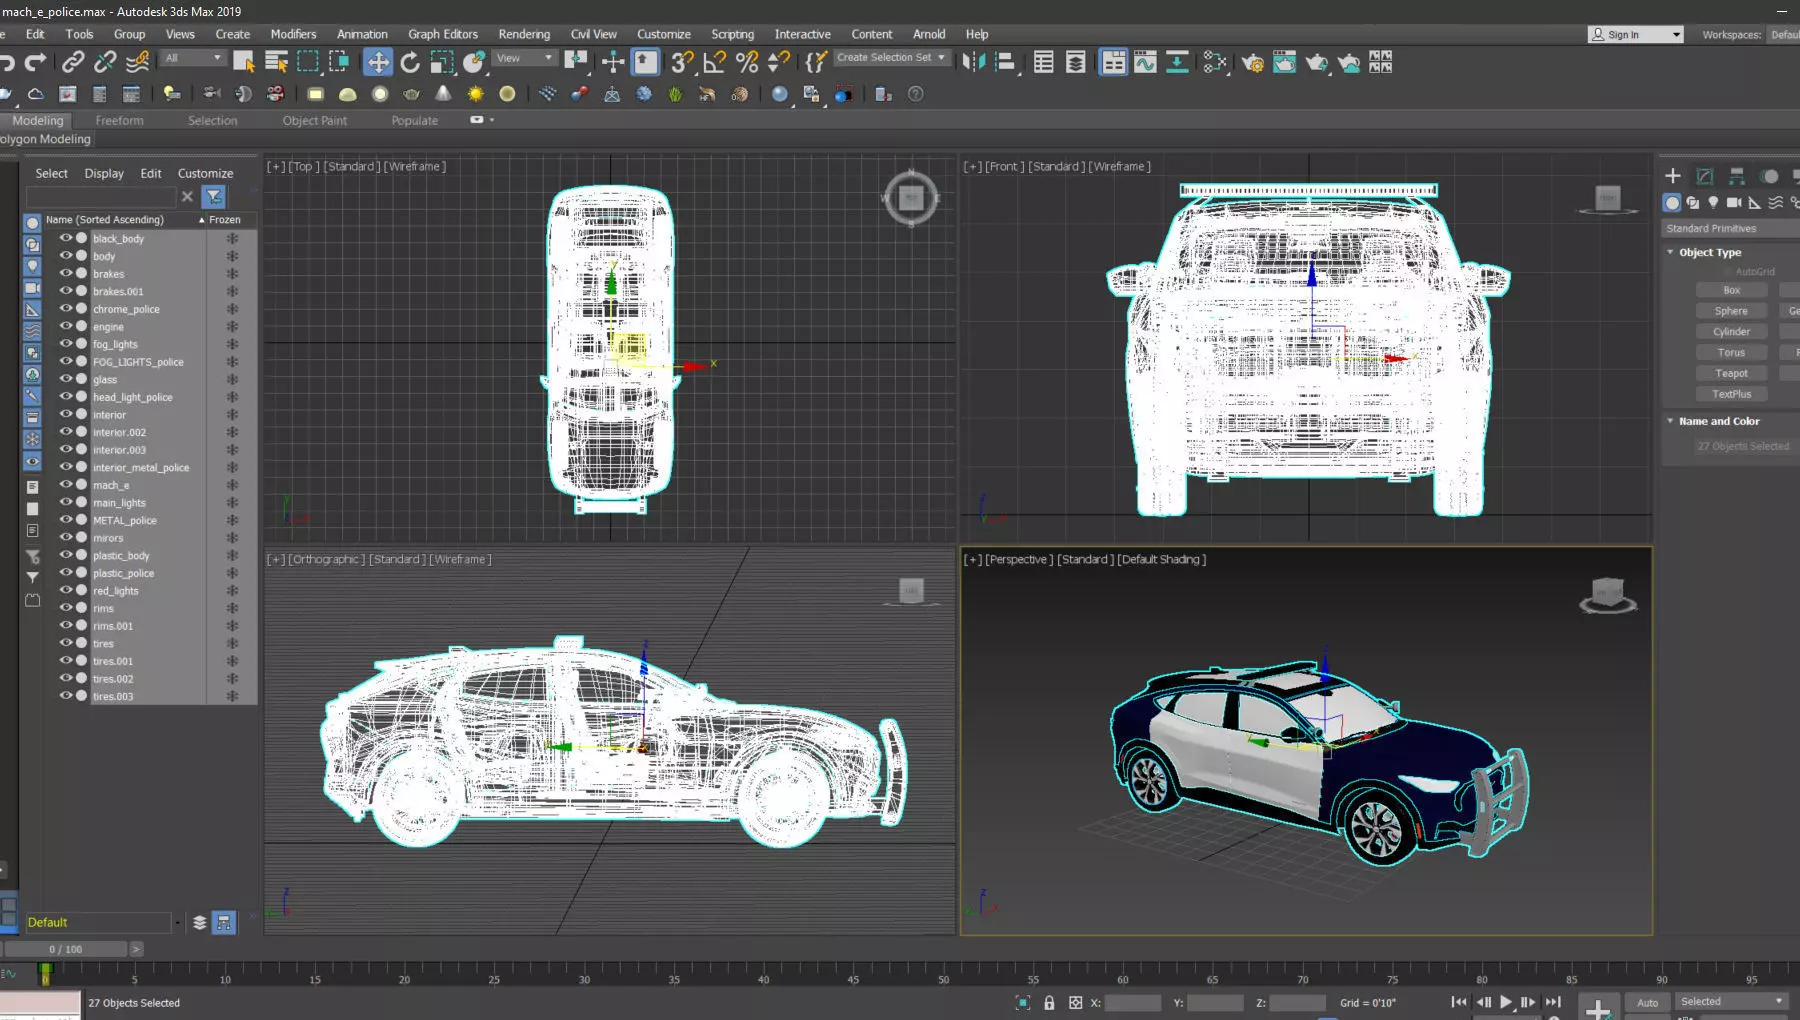Click the cone primitive icon in second toolbar
Image resolution: width=1800 pixels, height=1020 pixels.
443,94
